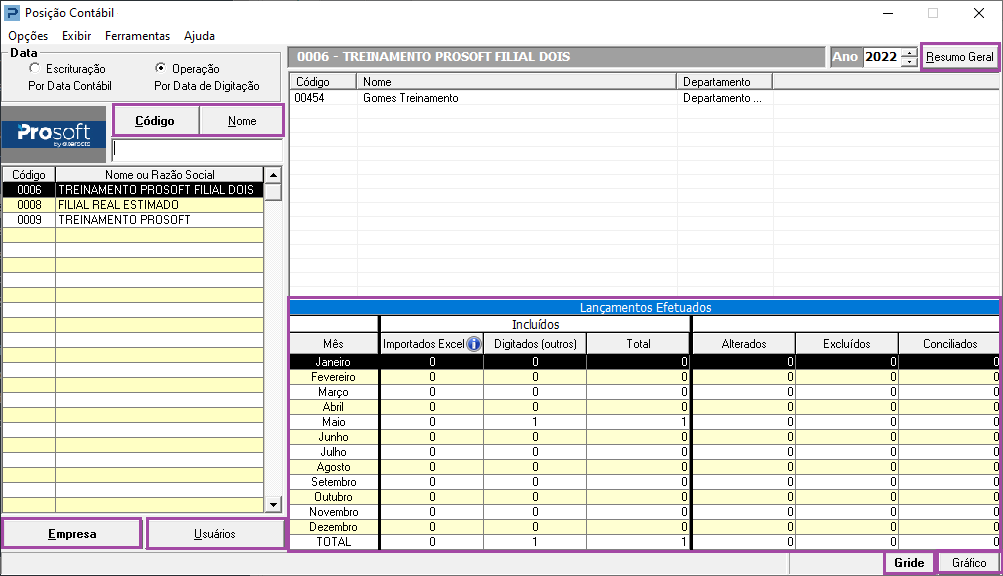Select the Escrituração radio button

tap(35, 68)
